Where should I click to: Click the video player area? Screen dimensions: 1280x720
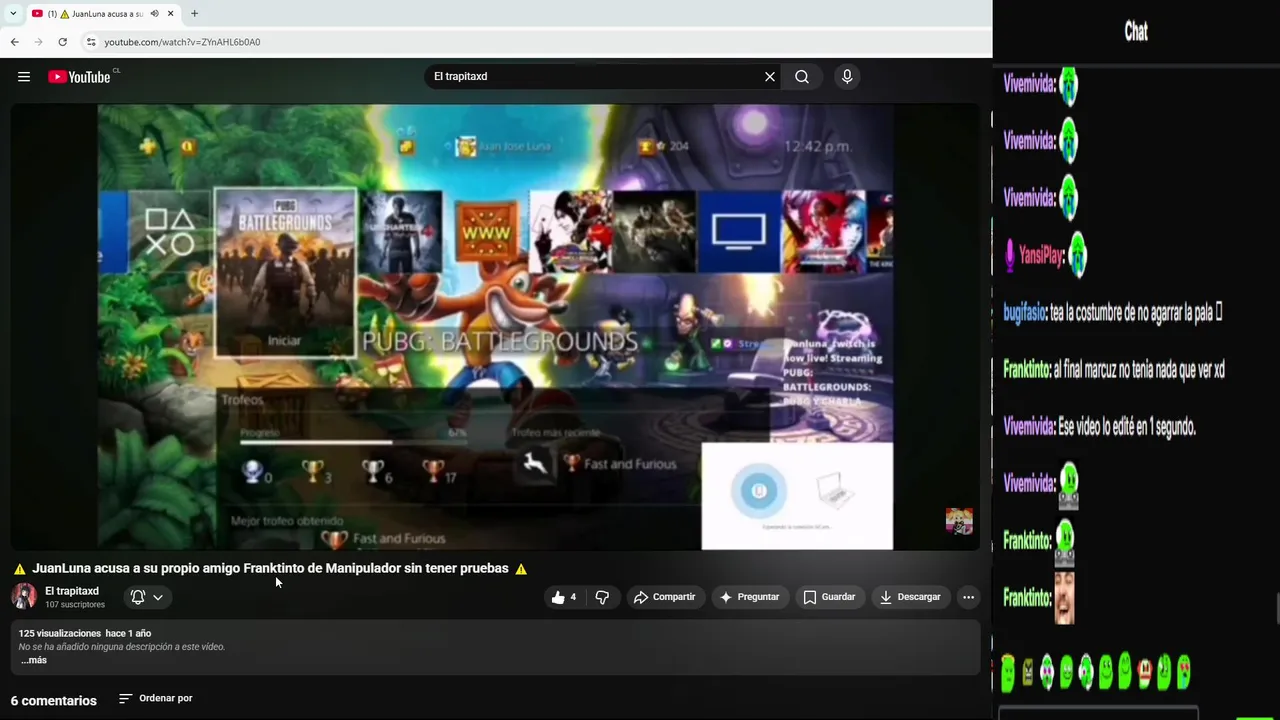click(495, 327)
